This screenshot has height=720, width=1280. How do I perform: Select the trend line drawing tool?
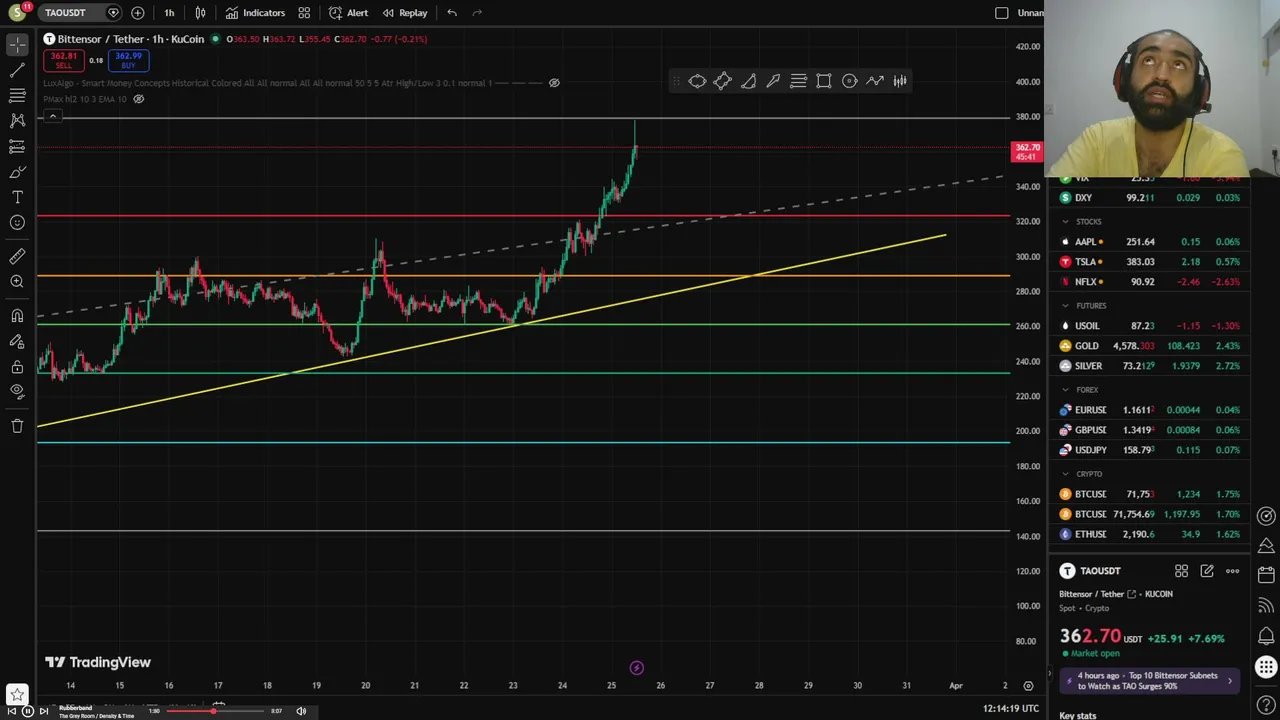(17, 70)
